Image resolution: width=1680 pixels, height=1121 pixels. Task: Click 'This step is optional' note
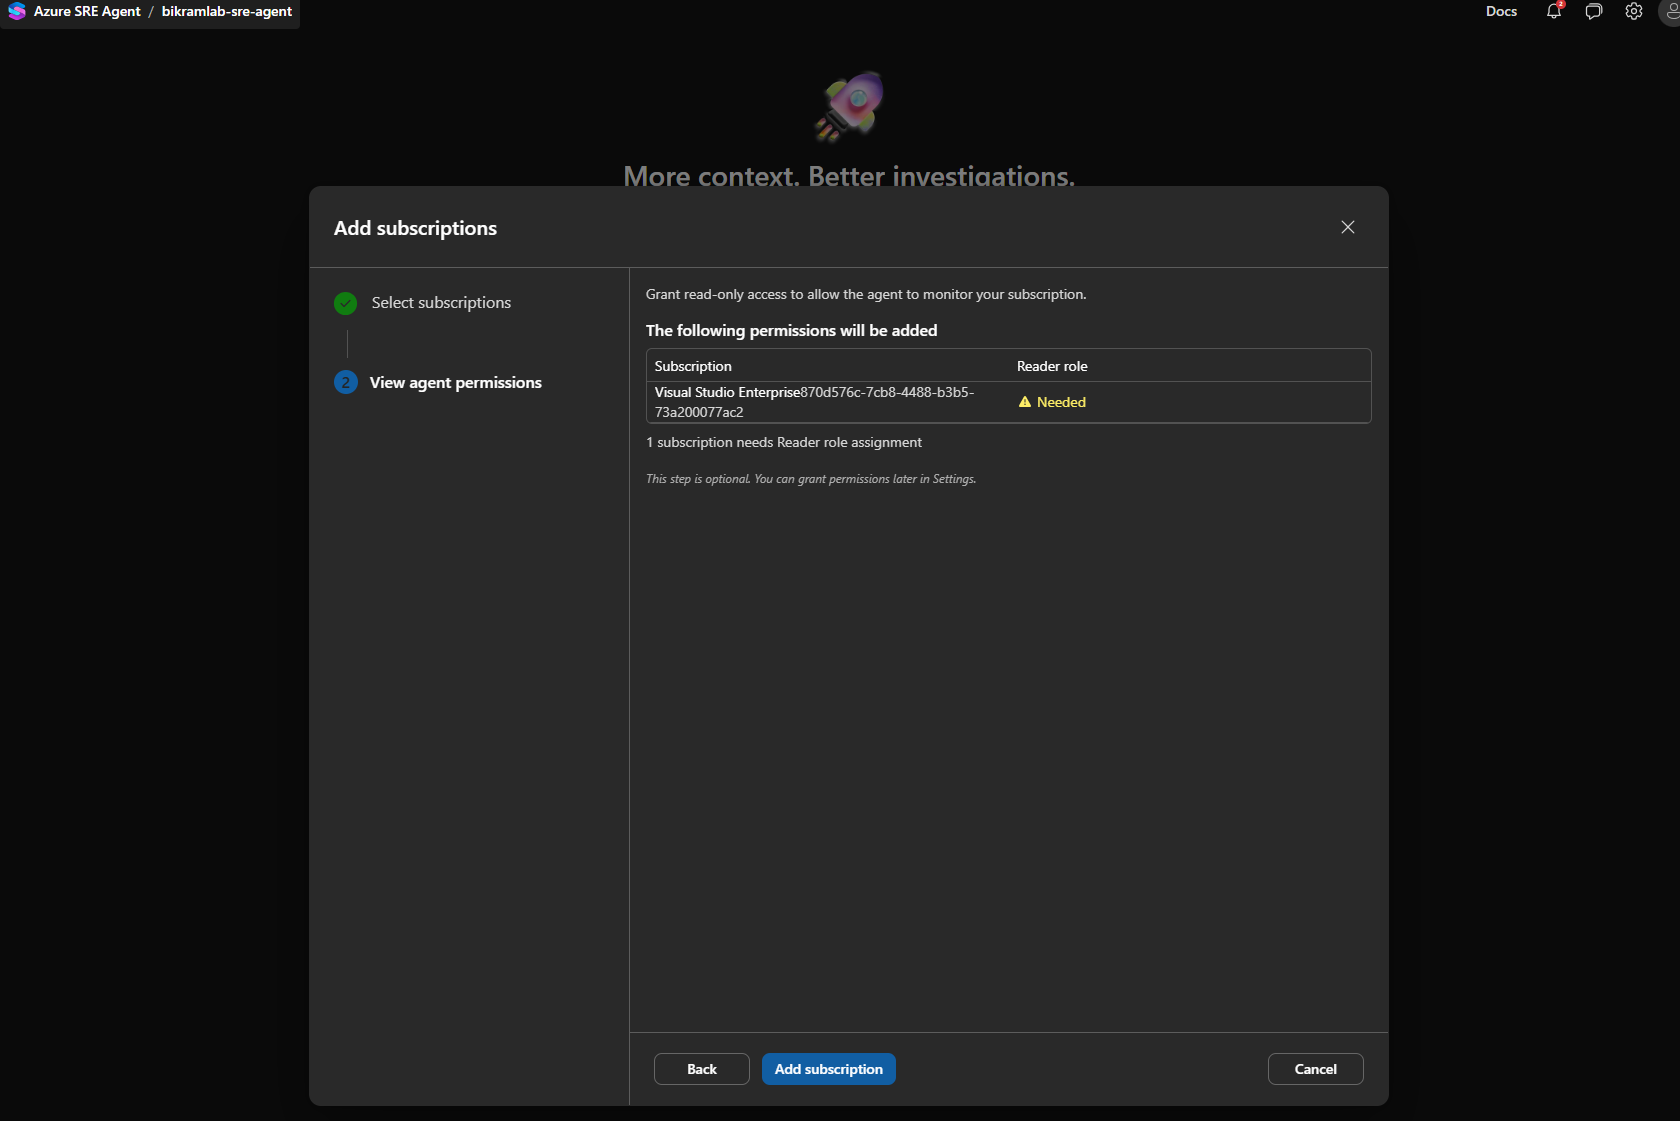pyautogui.click(x=811, y=479)
